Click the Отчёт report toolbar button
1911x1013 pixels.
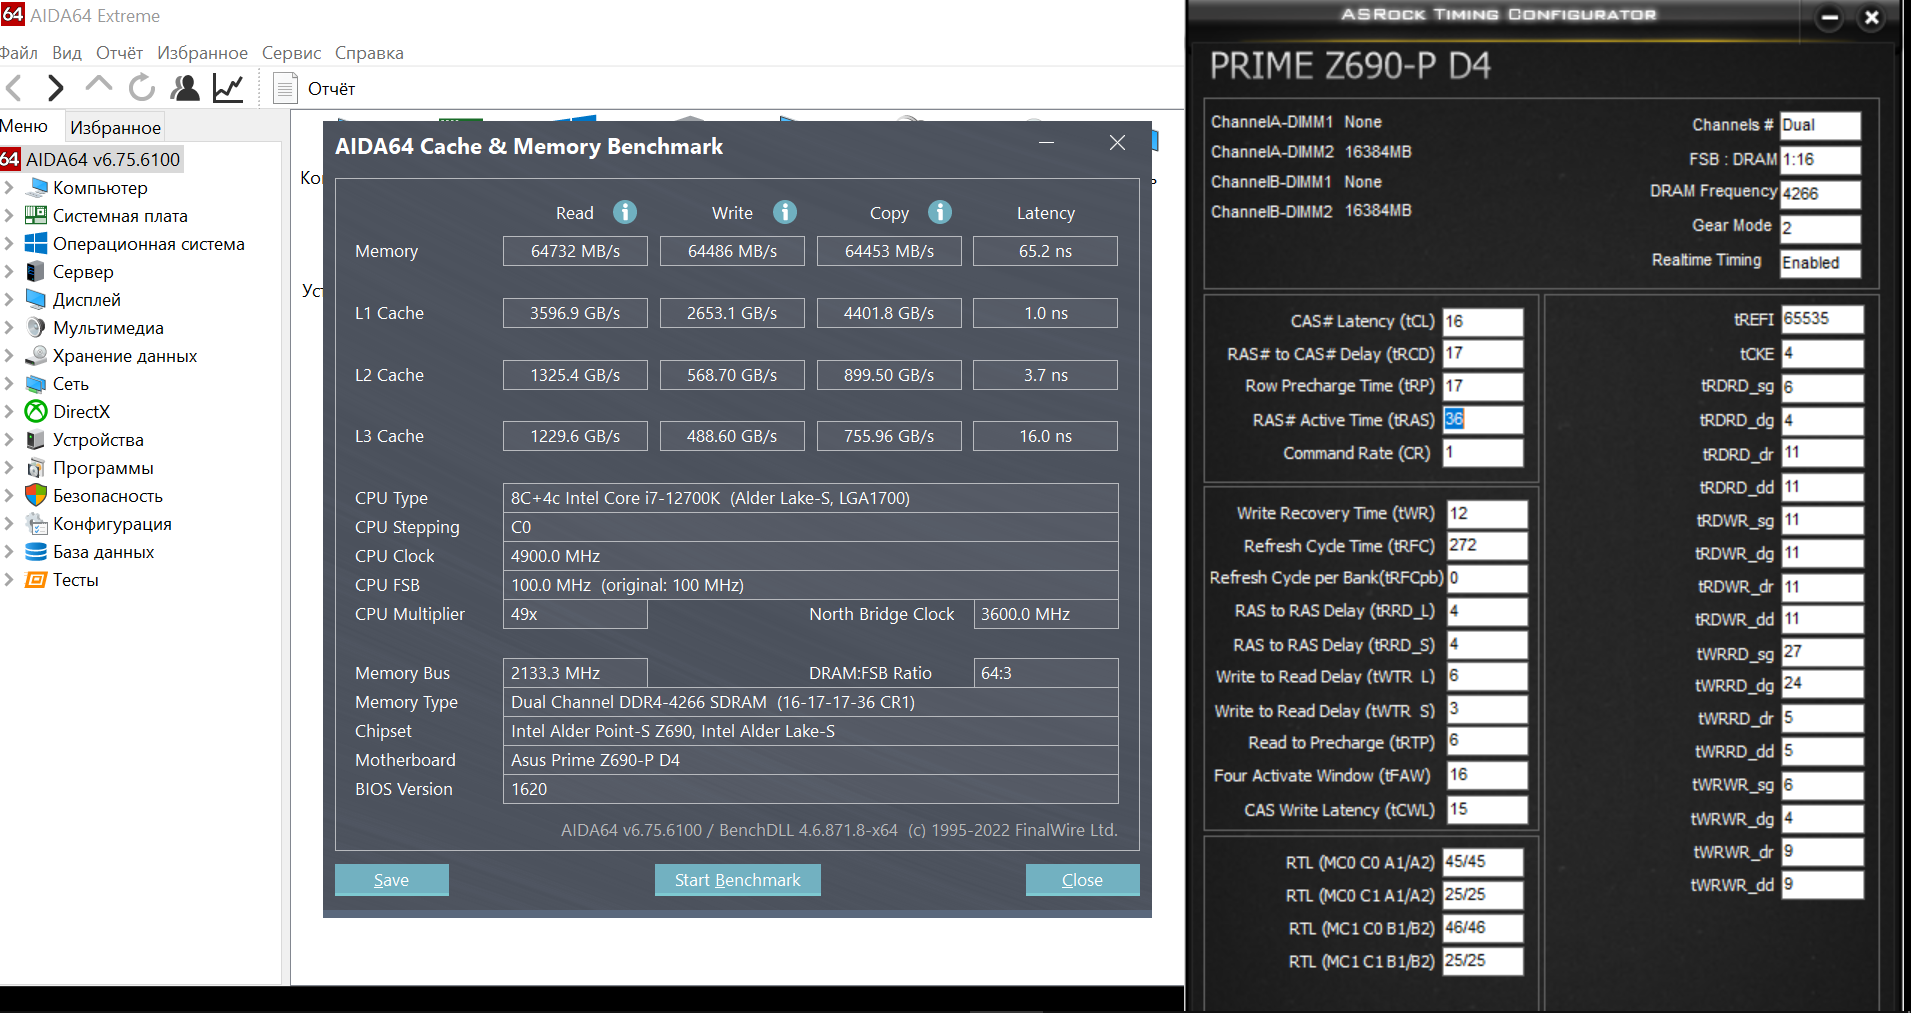(315, 89)
